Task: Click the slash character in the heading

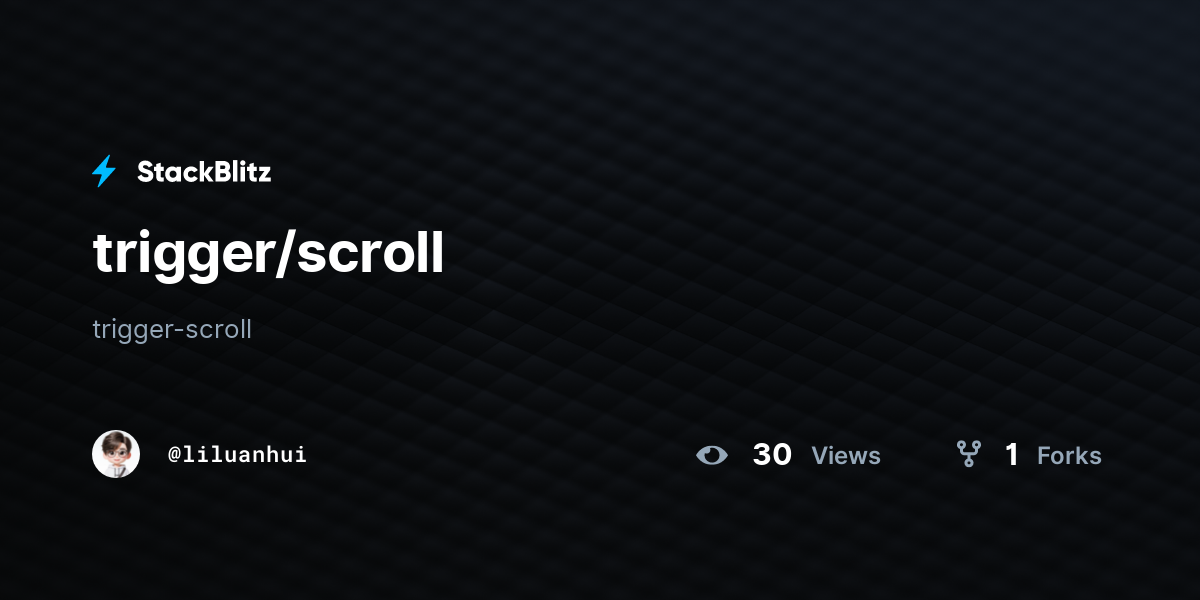Action: [286, 254]
